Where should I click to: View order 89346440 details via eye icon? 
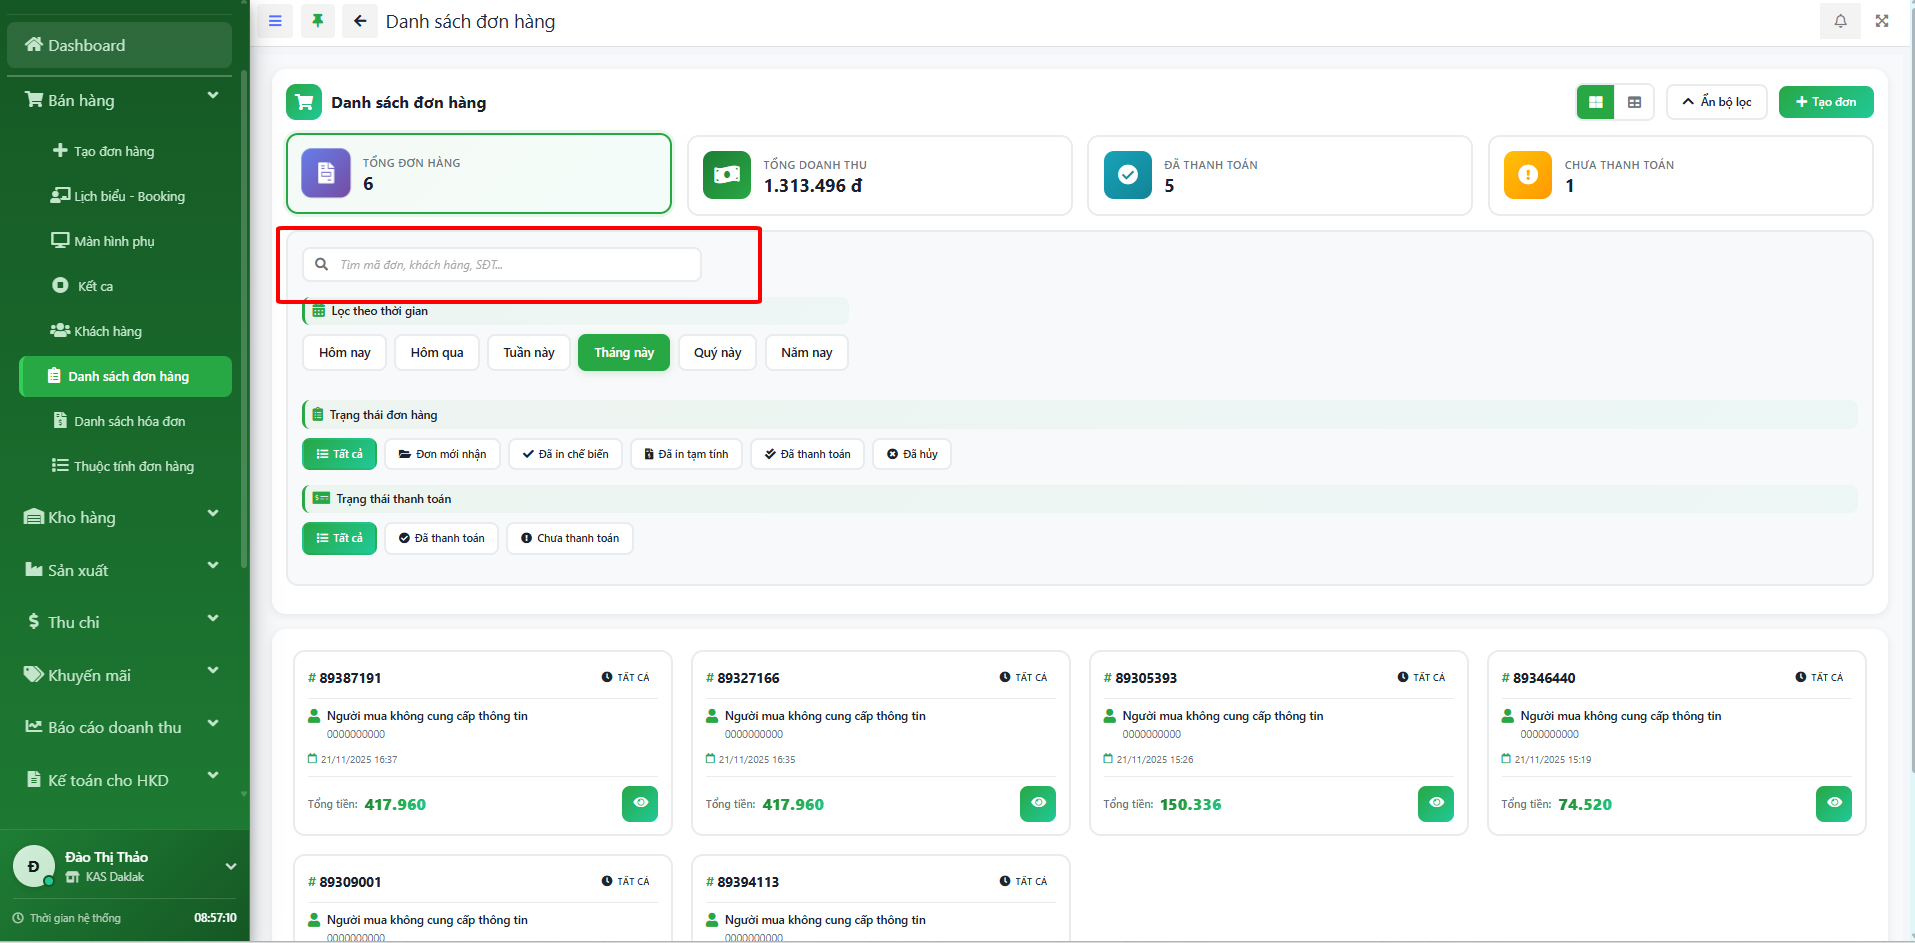(x=1833, y=803)
